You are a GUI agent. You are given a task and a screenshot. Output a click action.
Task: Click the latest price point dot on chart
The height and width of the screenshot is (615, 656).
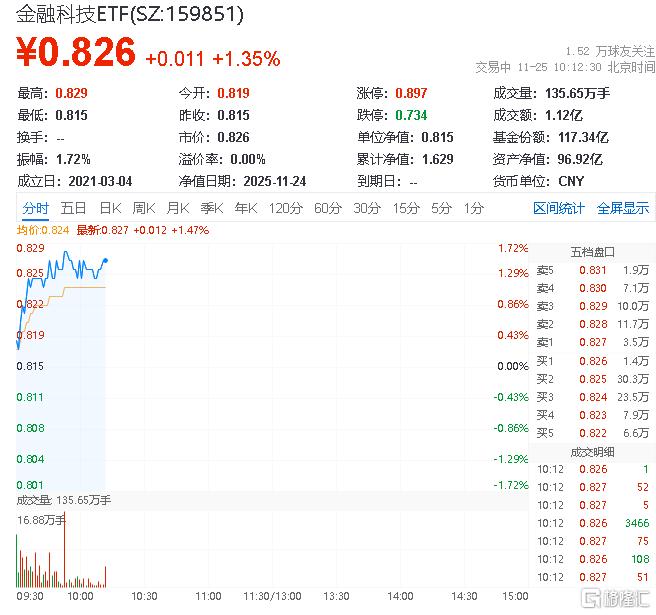(106, 260)
